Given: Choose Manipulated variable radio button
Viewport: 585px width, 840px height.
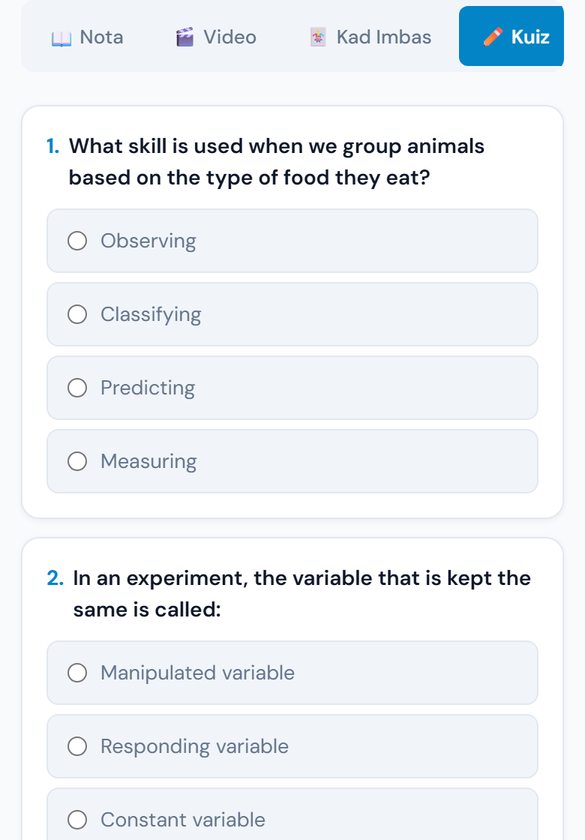Looking at the screenshot, I should pos(77,673).
